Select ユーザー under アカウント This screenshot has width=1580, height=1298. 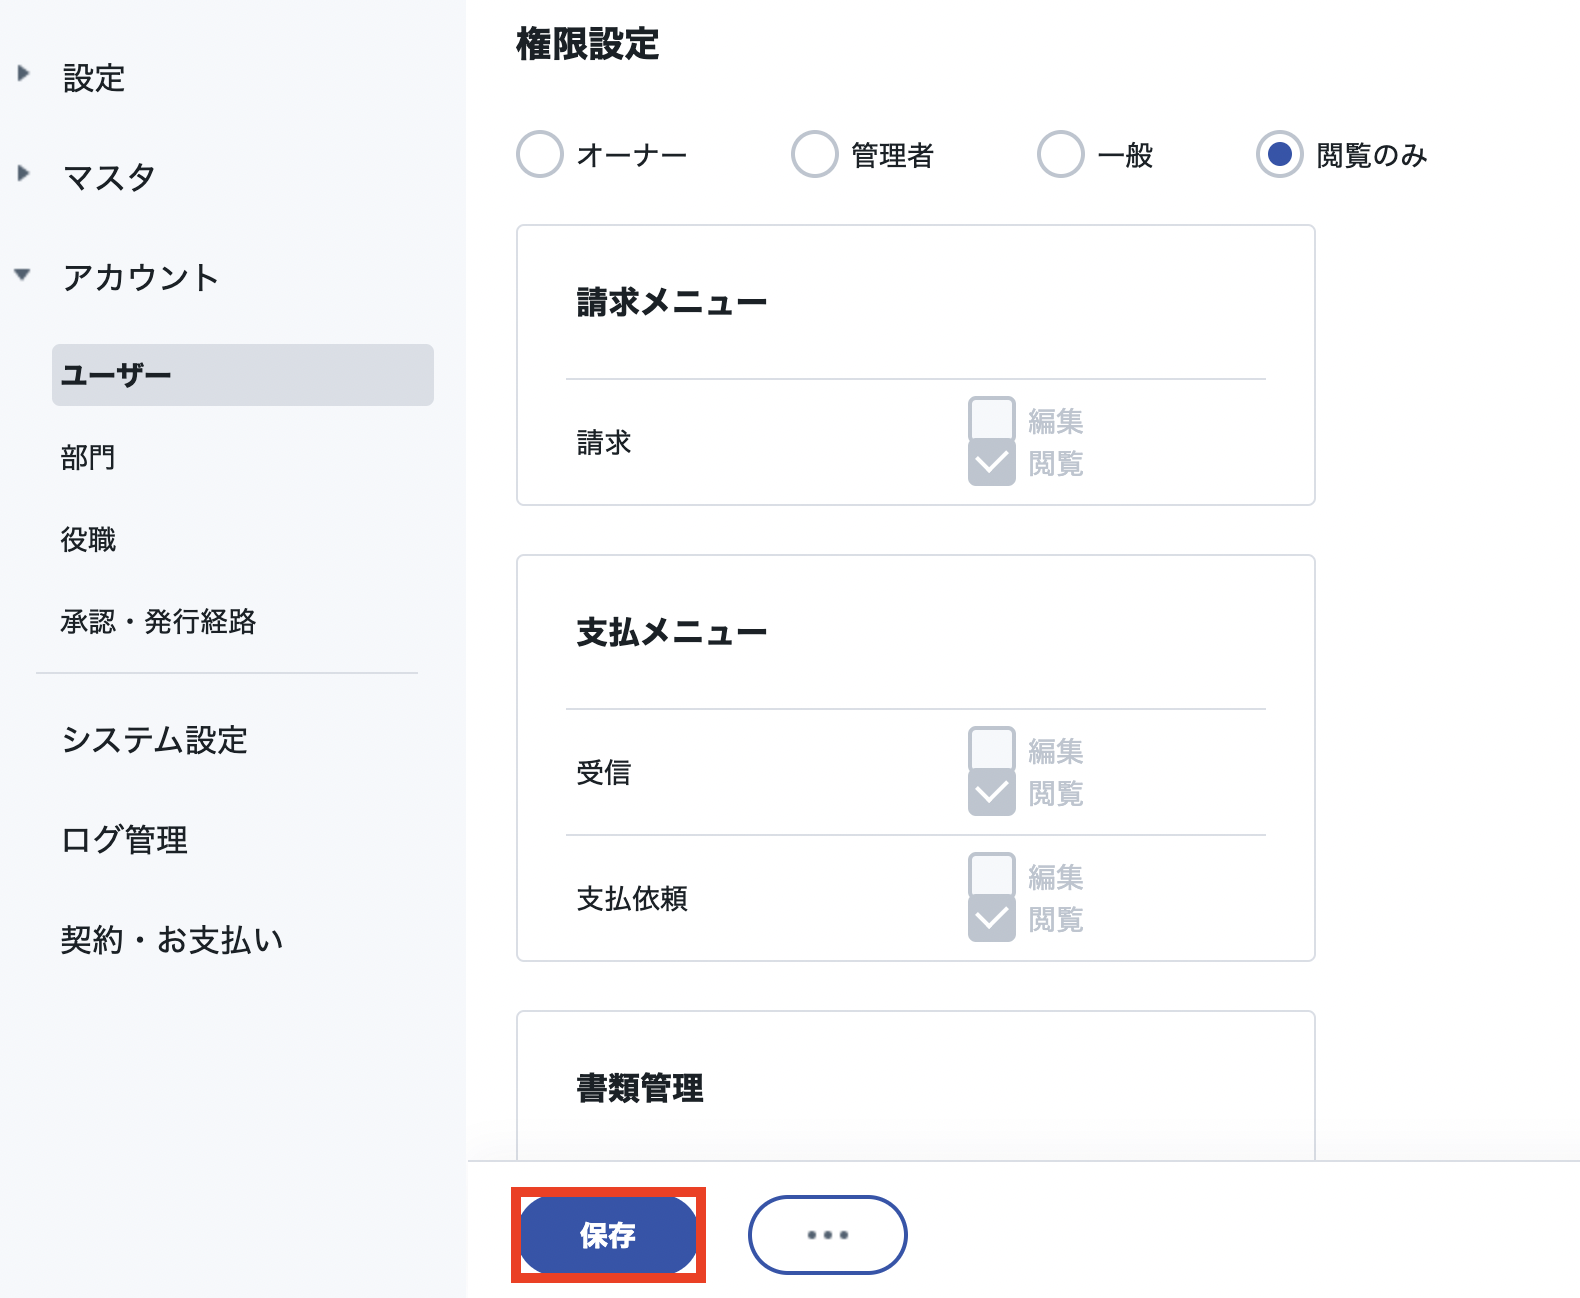243,375
